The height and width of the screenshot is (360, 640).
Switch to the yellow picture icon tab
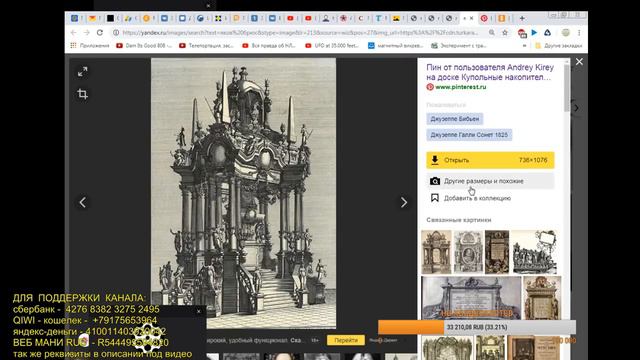[x=396, y=18]
